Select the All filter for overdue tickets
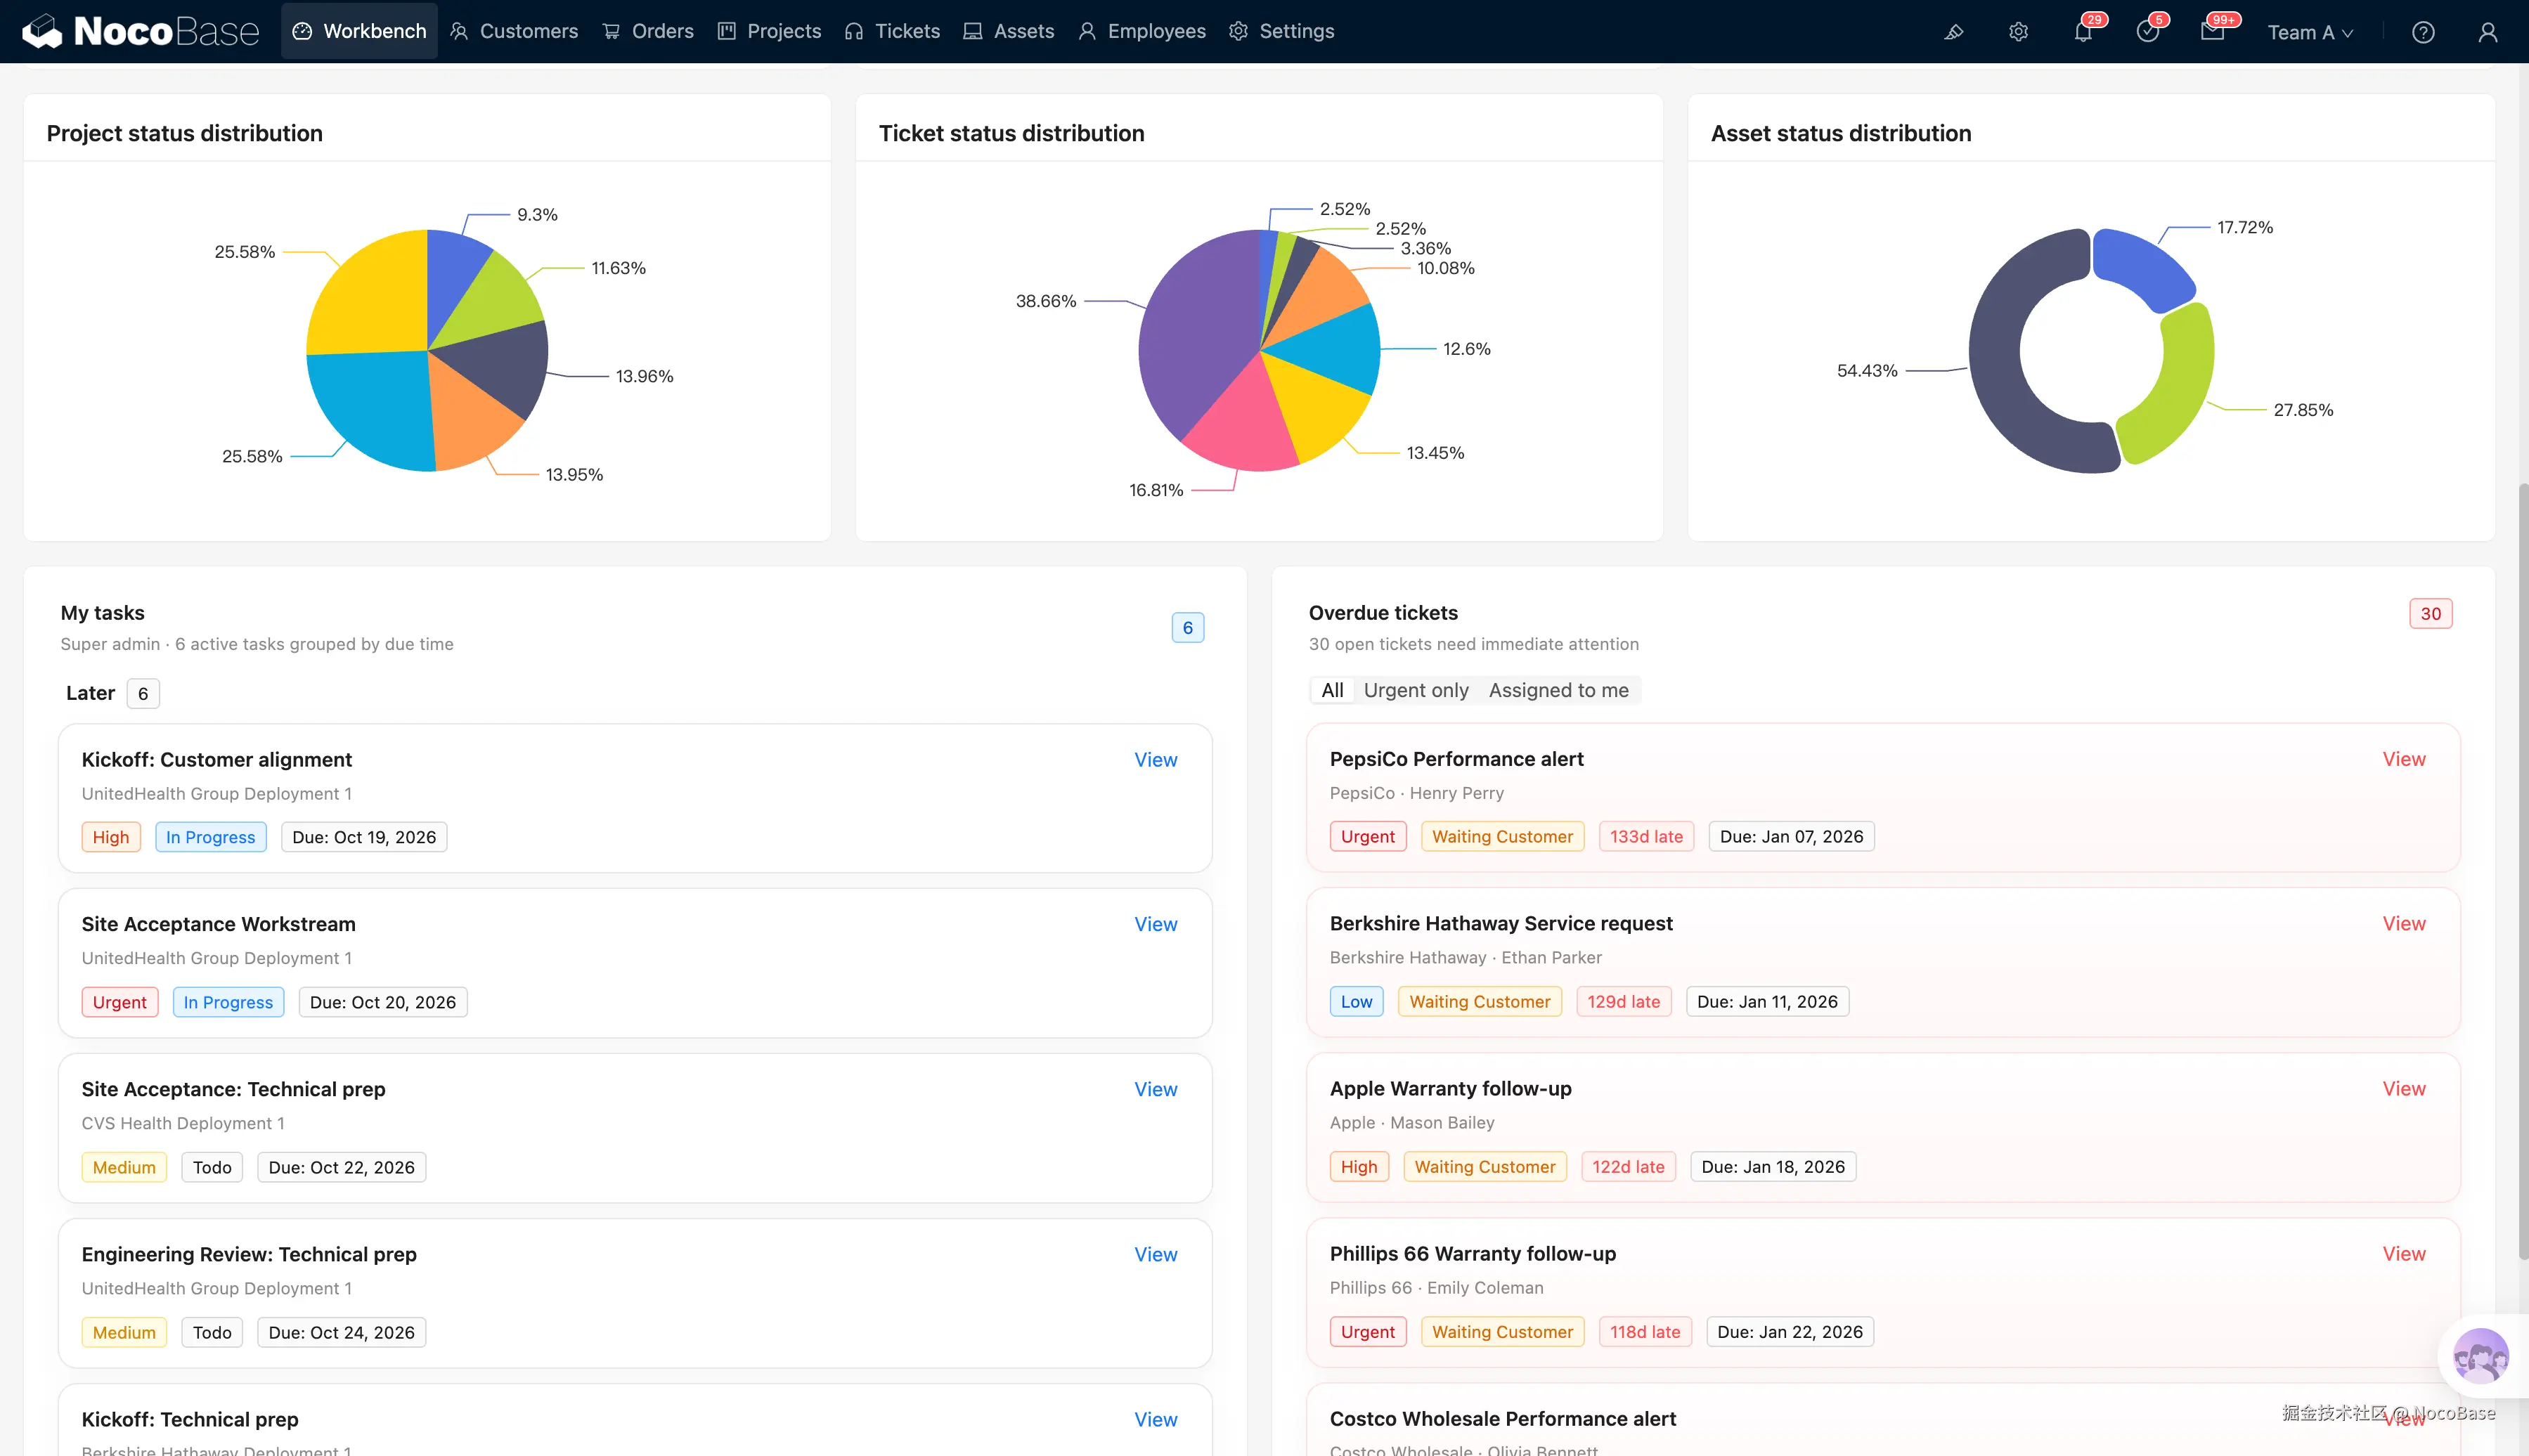2529x1456 pixels. (1332, 690)
